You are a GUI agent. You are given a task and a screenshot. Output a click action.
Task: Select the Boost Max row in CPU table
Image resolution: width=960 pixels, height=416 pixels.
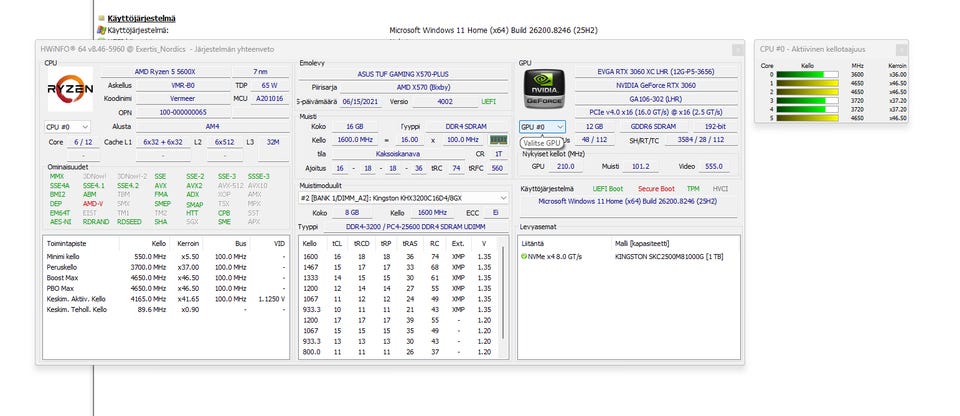[166, 278]
